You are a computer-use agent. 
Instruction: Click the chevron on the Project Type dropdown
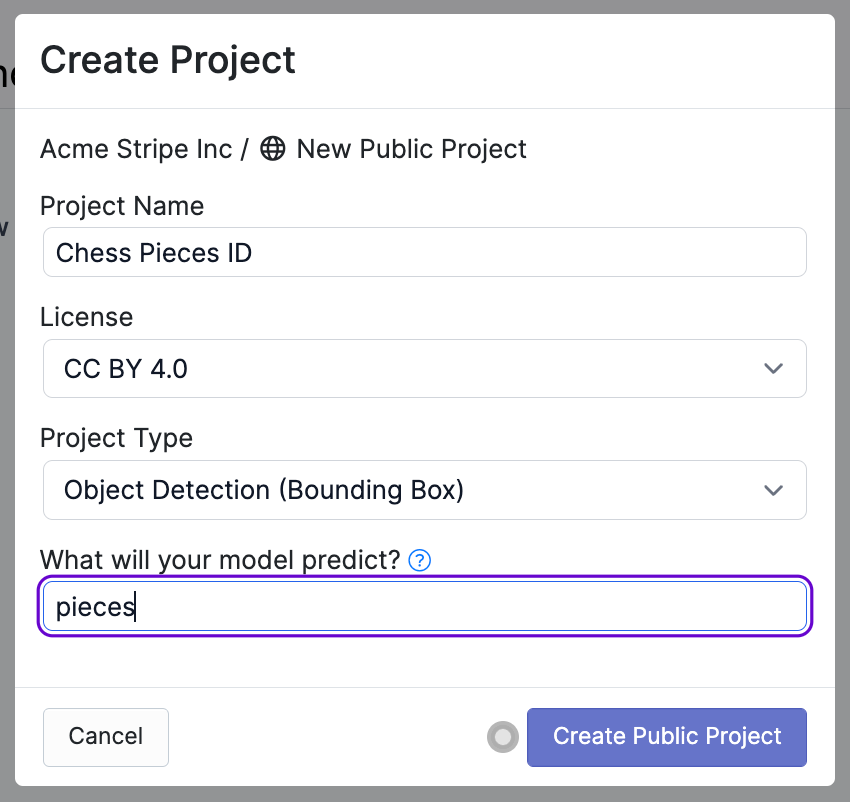pyautogui.click(x=773, y=490)
